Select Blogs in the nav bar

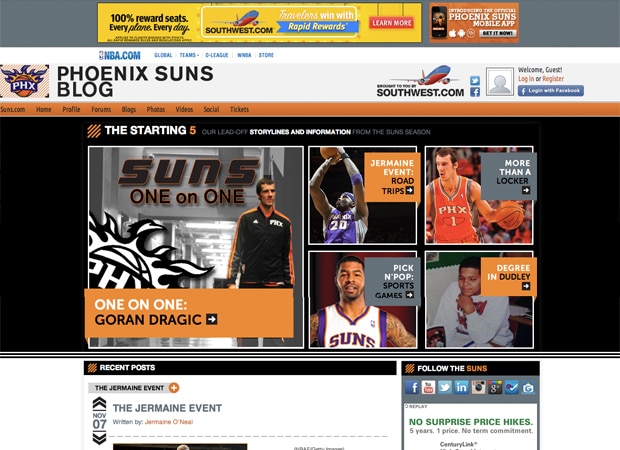(129, 110)
